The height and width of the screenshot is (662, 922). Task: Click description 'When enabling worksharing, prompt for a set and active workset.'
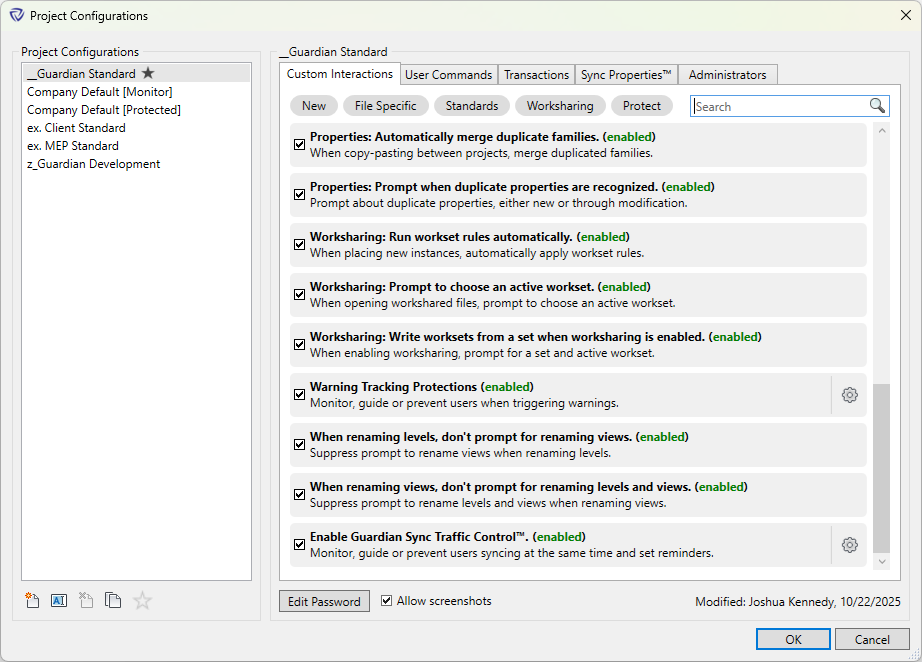pyautogui.click(x=482, y=353)
